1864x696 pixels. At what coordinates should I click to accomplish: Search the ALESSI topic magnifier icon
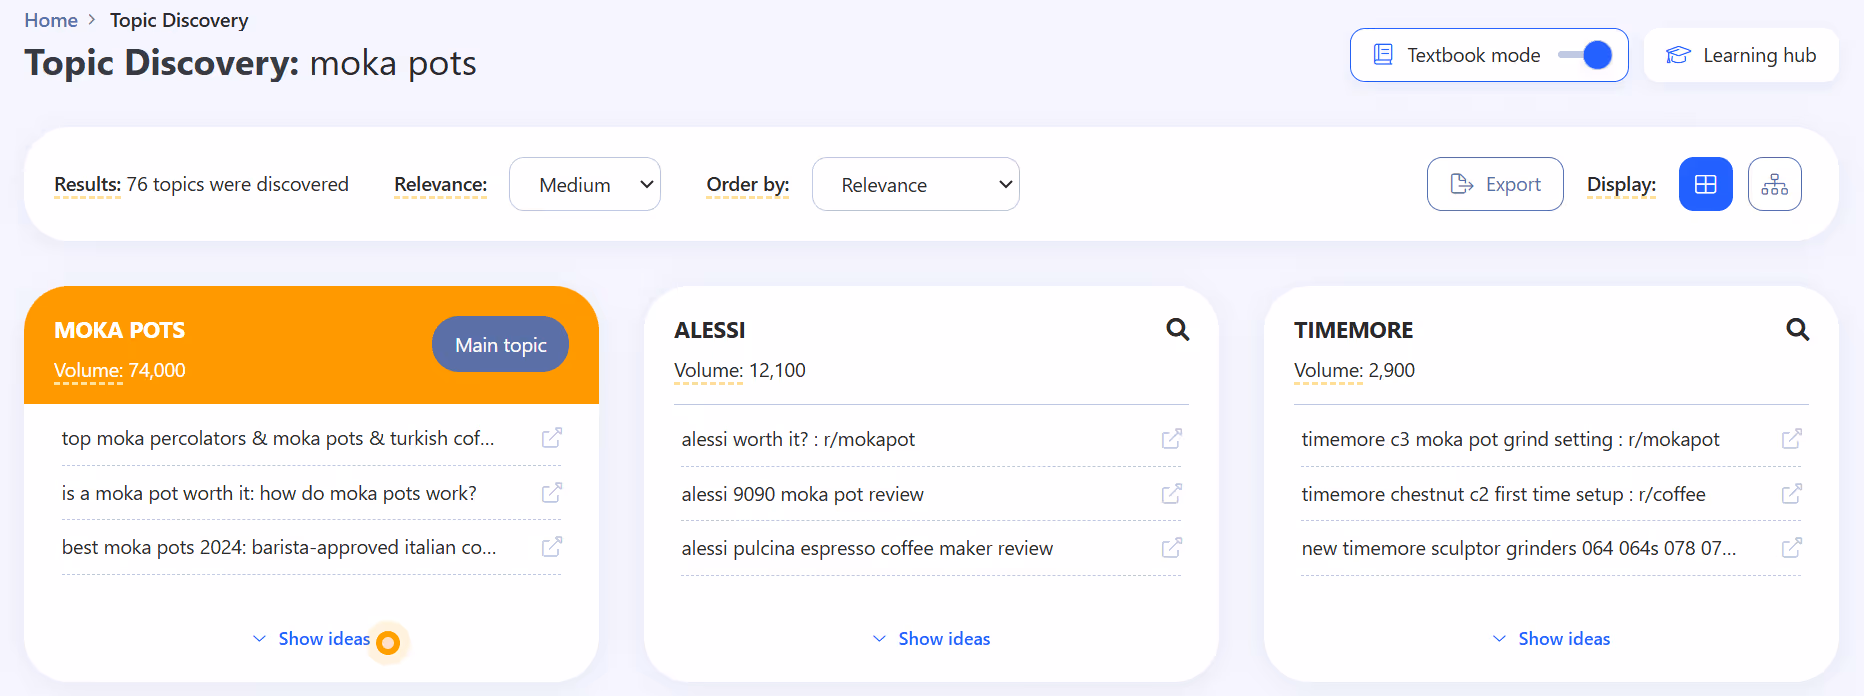pos(1178,330)
